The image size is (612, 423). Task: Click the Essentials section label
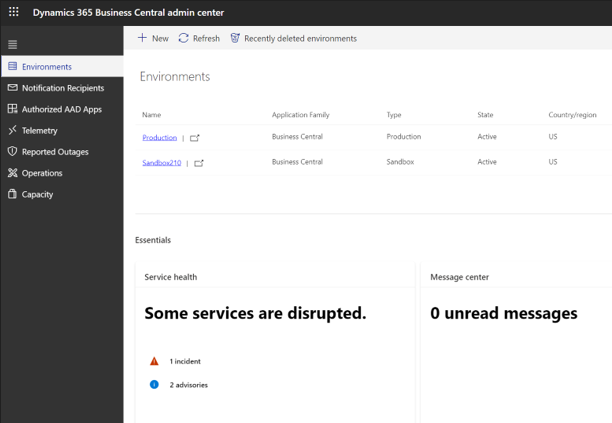pos(153,240)
